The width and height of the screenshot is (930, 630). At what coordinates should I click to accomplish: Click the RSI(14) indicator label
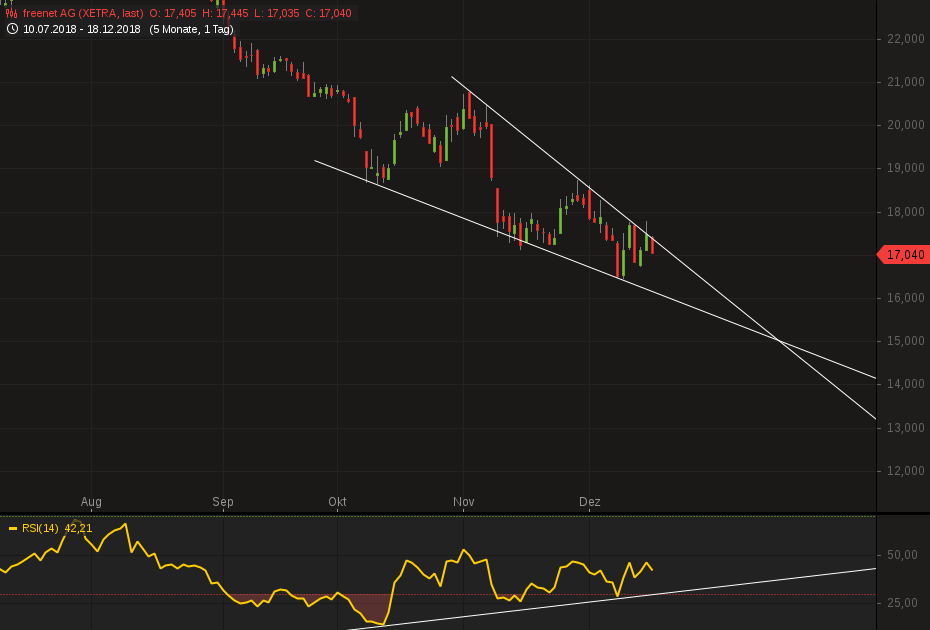(x=40, y=528)
